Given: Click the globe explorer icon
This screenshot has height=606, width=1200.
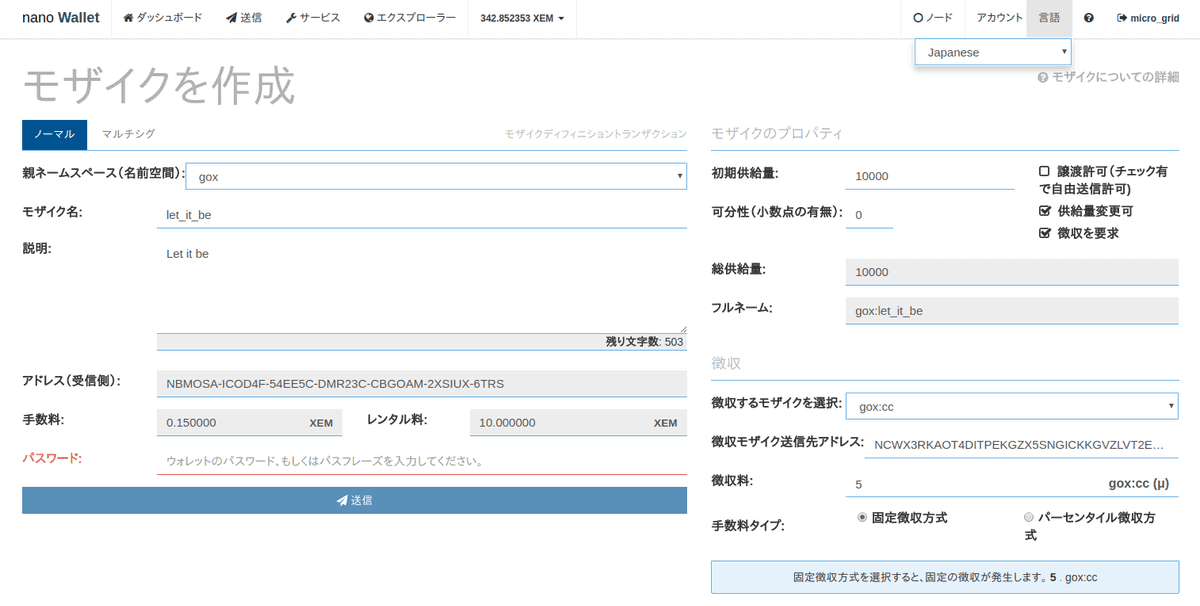Looking at the screenshot, I should click(369, 18).
